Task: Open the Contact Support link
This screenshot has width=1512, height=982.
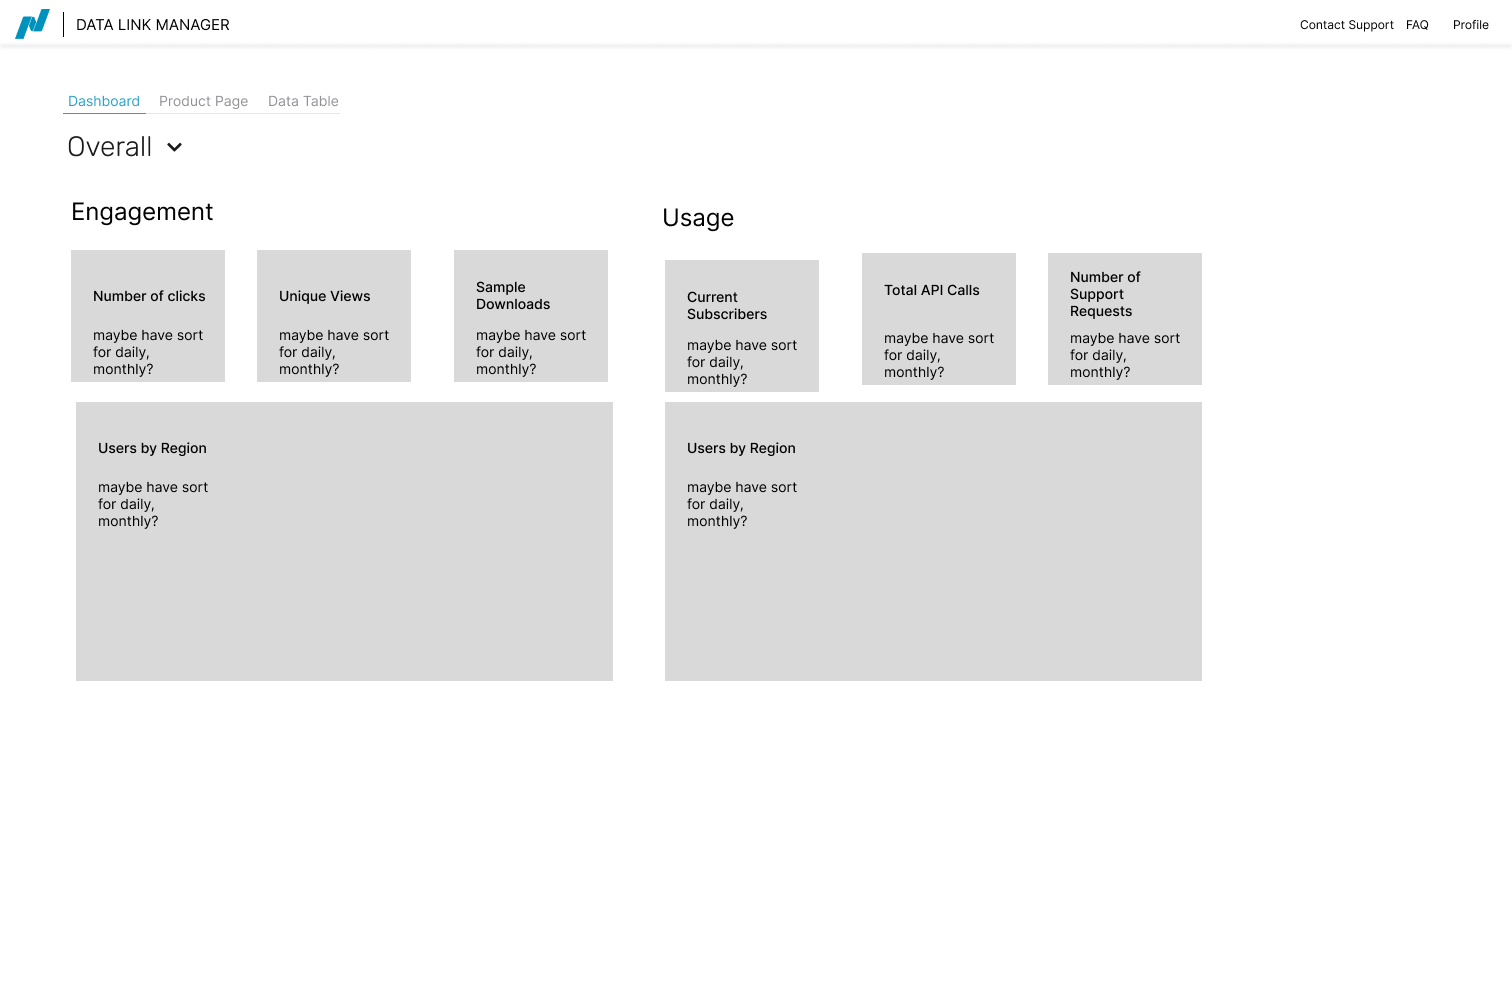Action: [1346, 25]
